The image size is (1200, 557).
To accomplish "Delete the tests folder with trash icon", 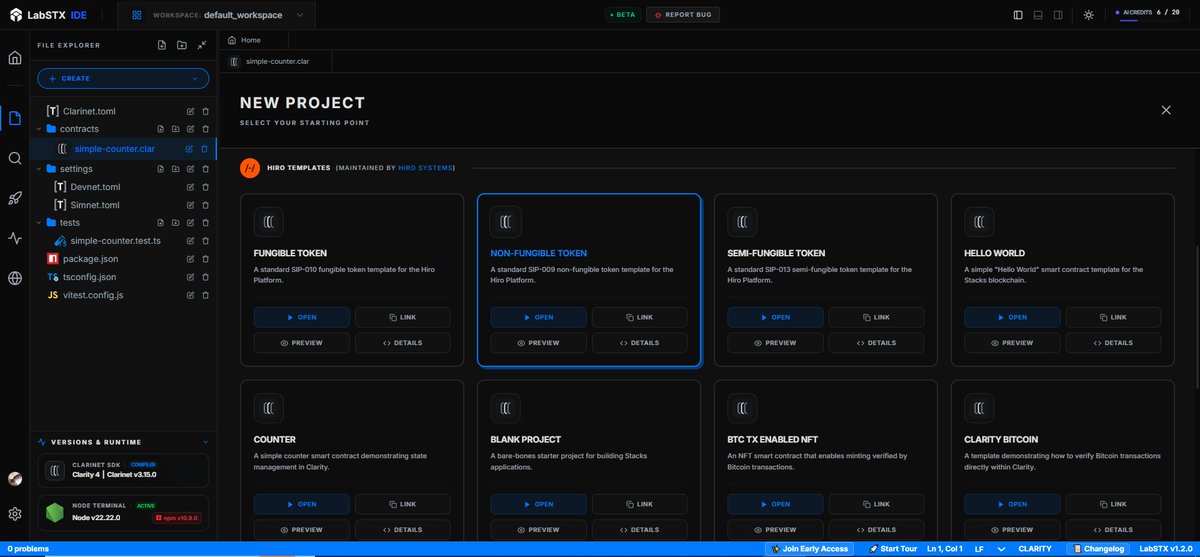I will coord(205,223).
